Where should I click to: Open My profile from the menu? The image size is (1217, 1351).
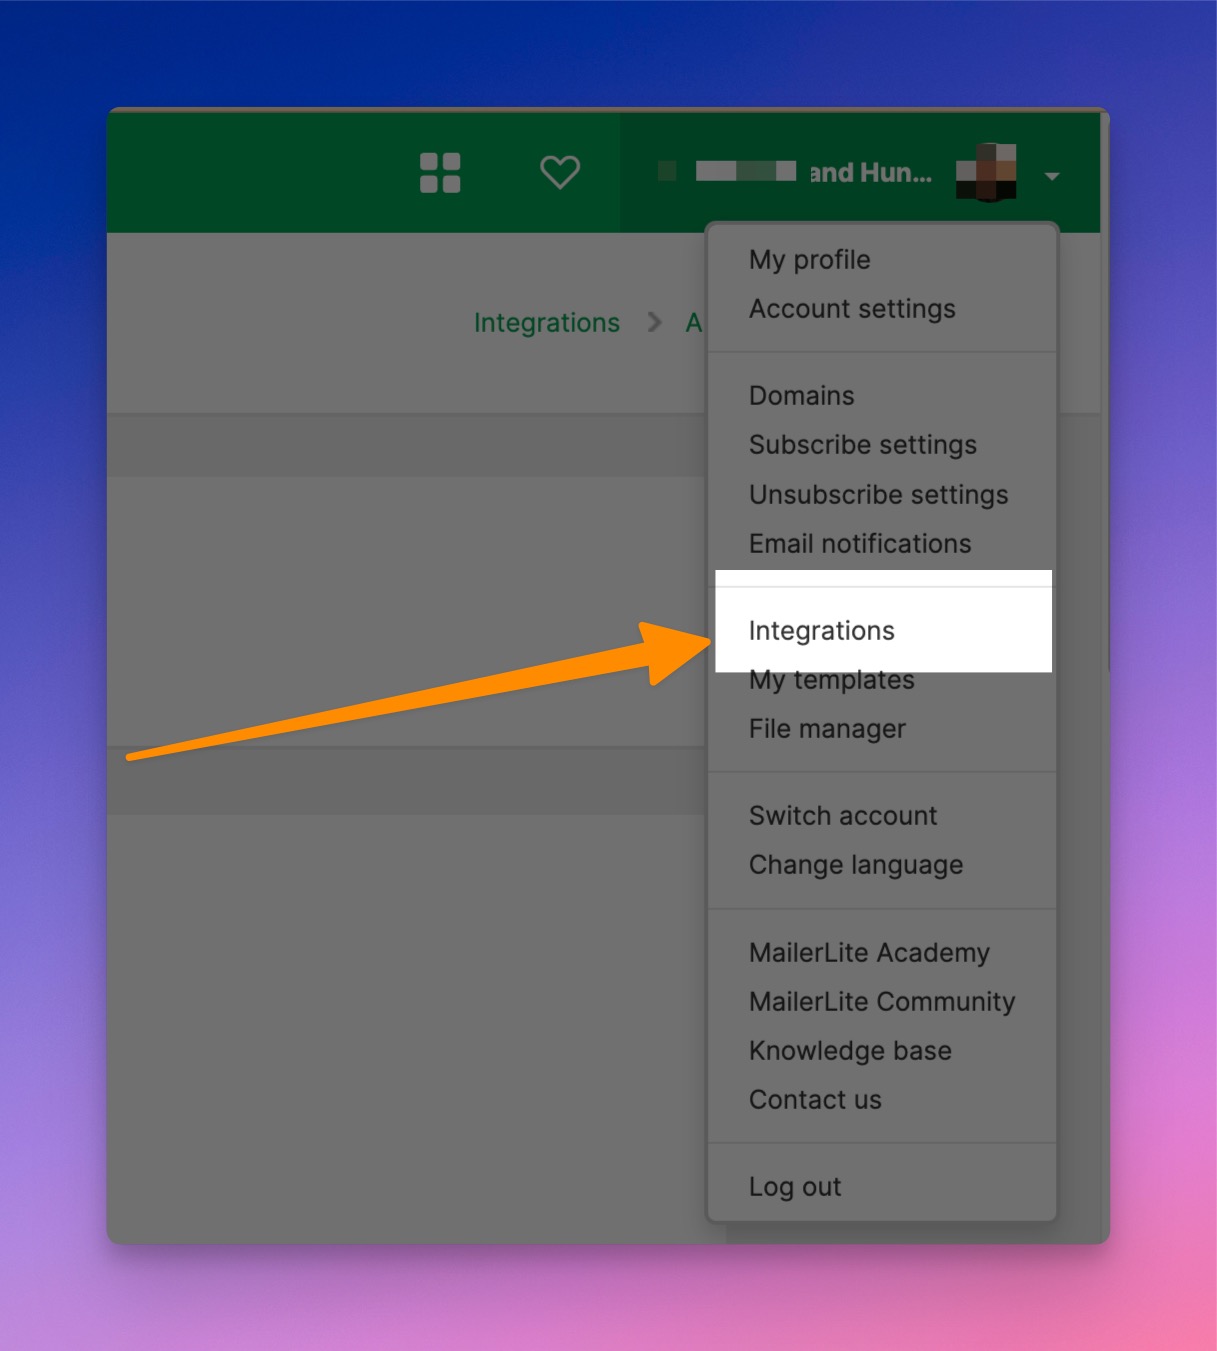(809, 260)
